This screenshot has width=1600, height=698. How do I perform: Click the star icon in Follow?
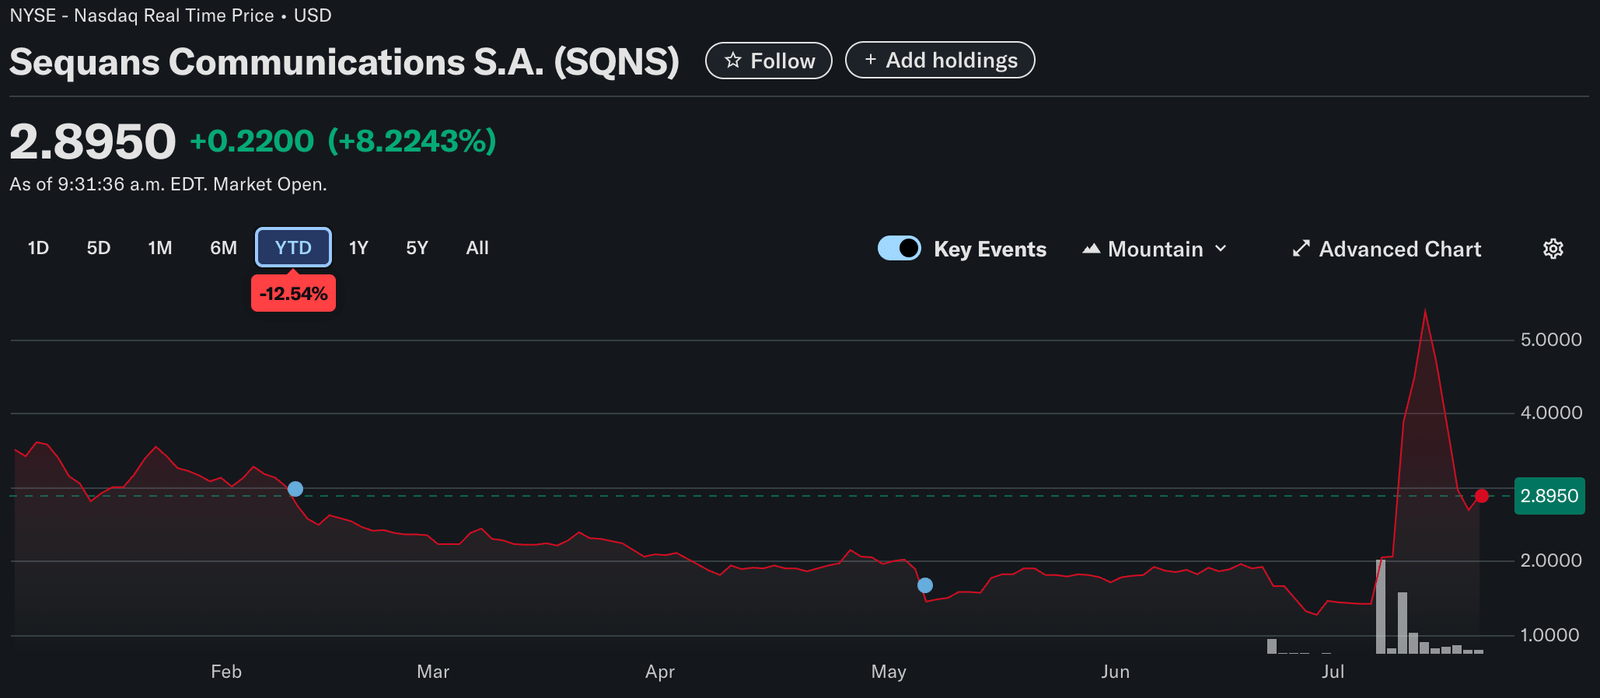coord(733,61)
